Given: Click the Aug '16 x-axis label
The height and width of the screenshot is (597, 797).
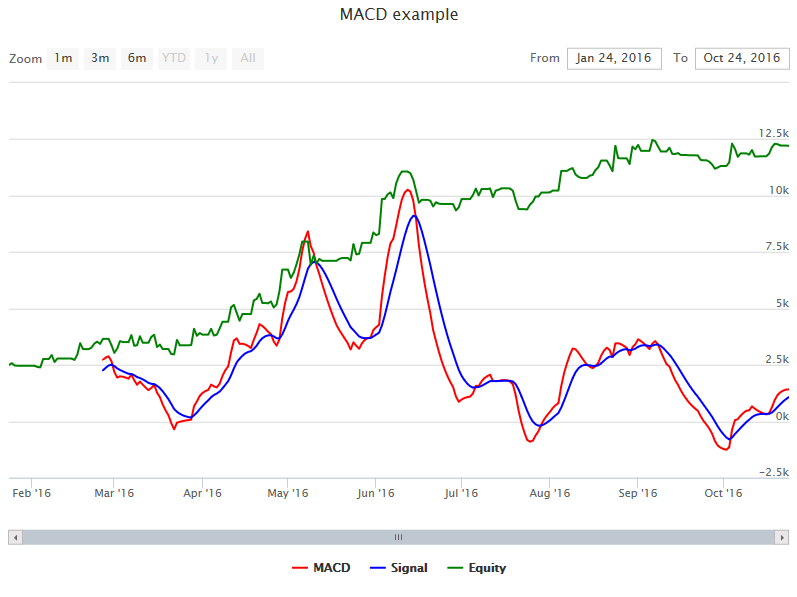Looking at the screenshot, I should [x=549, y=493].
